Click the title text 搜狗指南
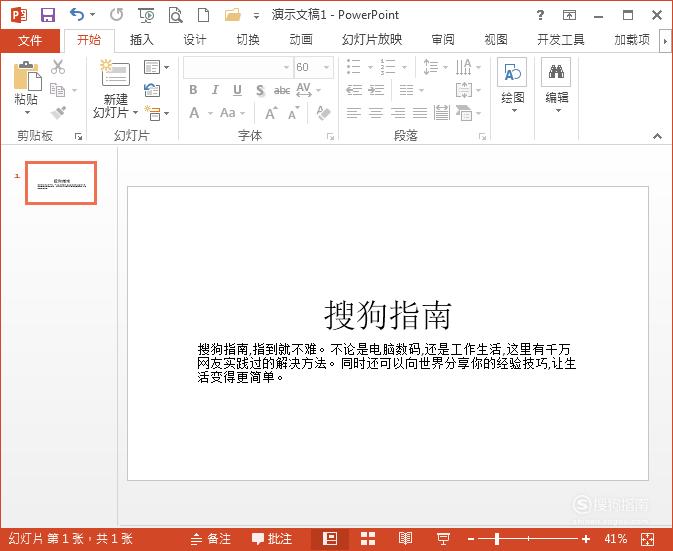This screenshot has height=551, width=673. pos(388,315)
